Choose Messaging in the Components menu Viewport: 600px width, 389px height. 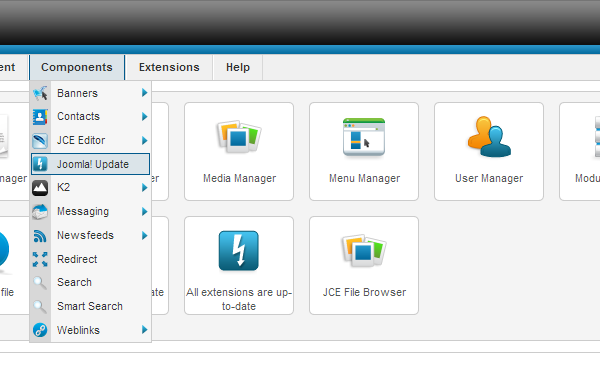[90, 212]
